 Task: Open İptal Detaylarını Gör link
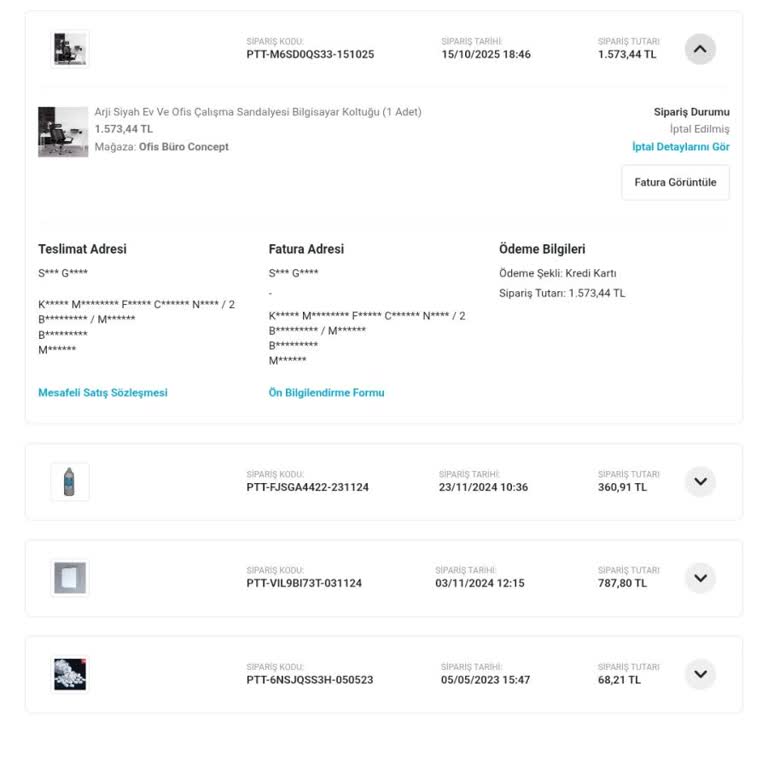[x=680, y=147]
